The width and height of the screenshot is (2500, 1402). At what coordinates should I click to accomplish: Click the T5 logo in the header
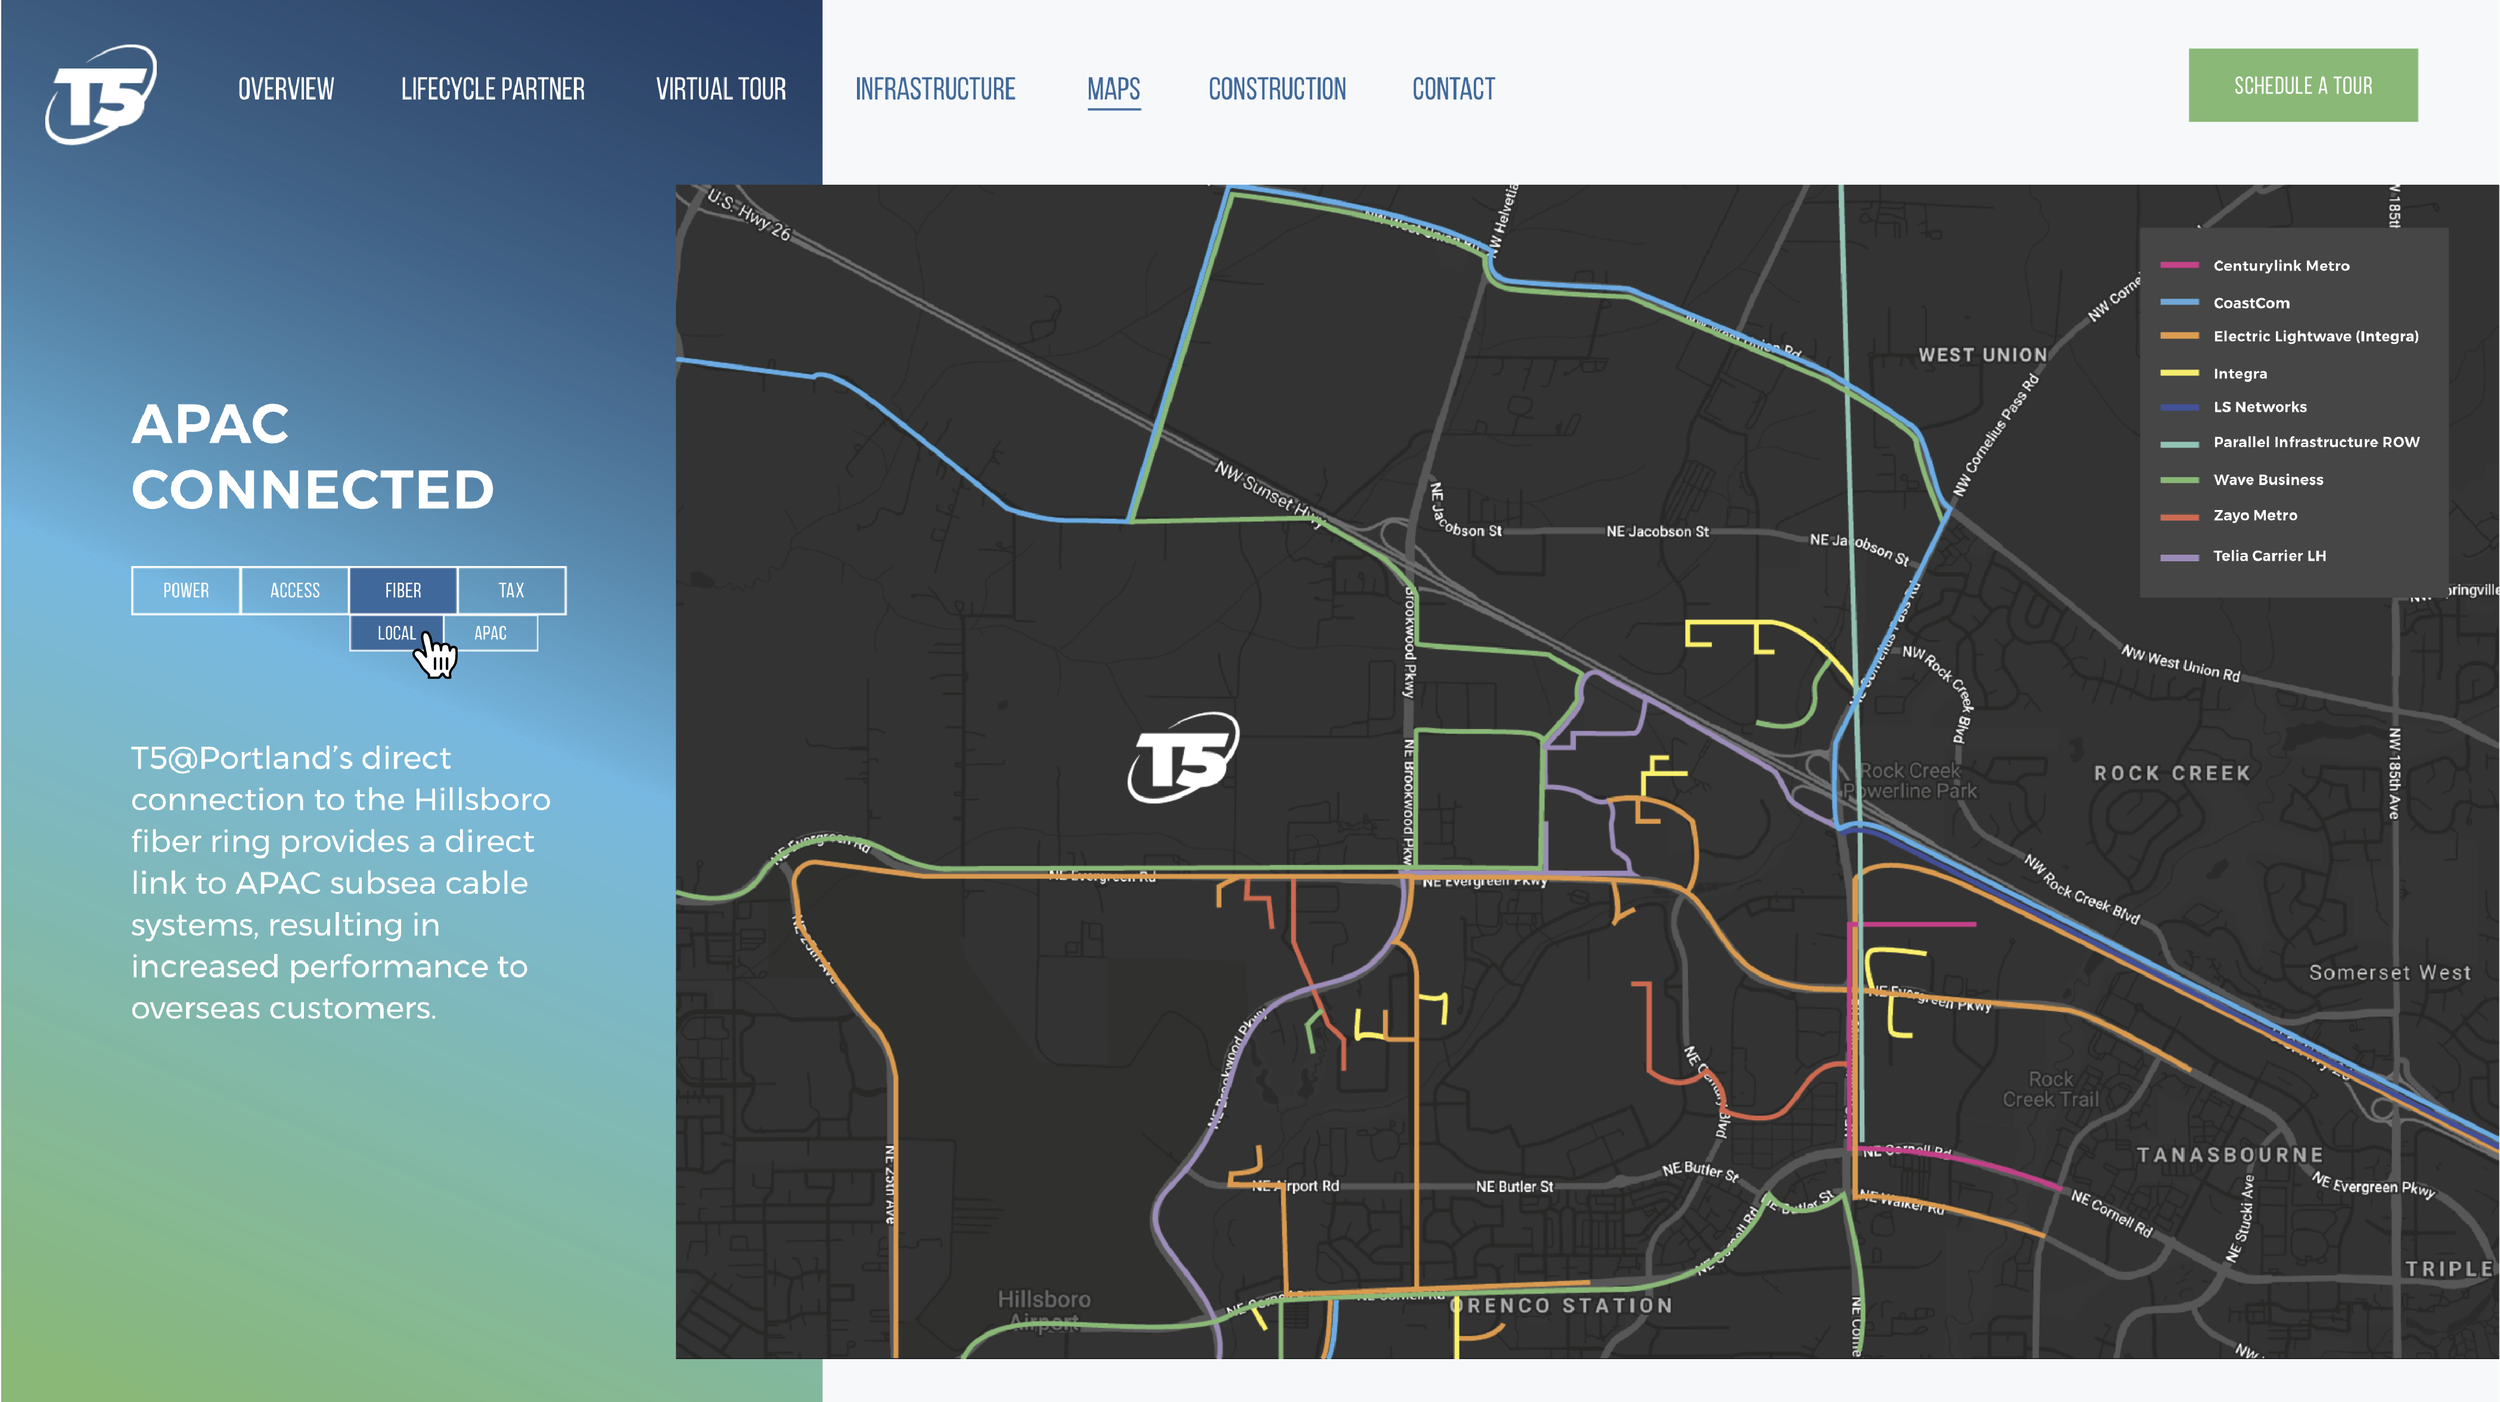coord(100,94)
